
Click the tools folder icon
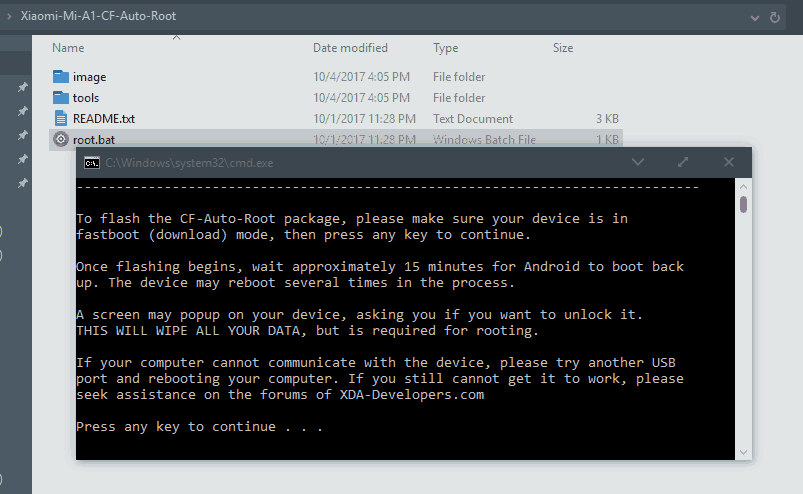[60, 97]
